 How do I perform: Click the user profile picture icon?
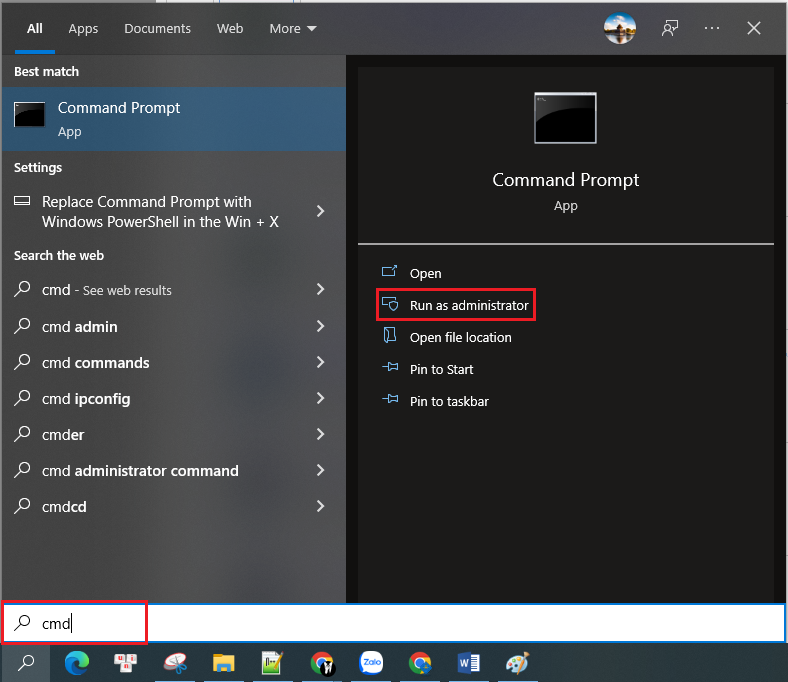620,29
